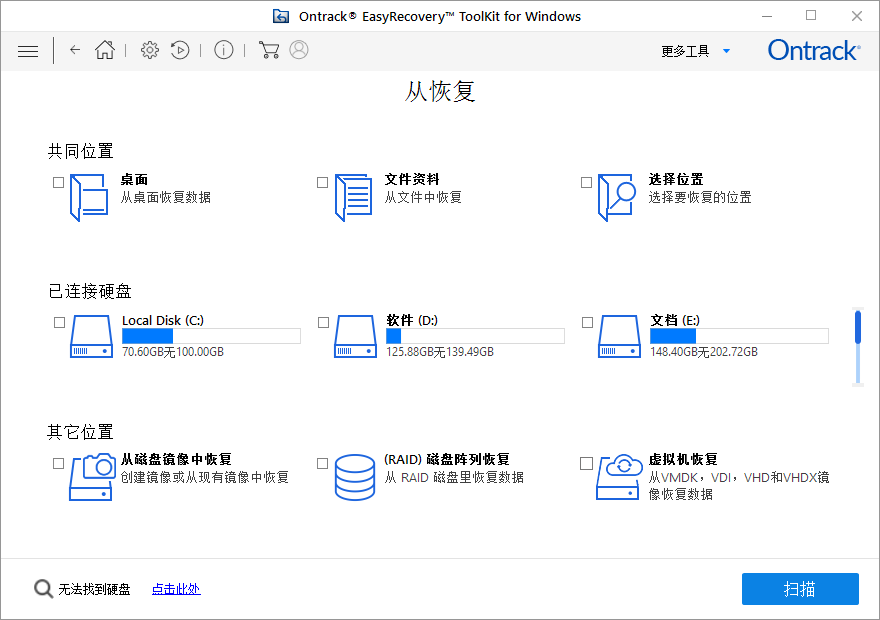Close the EasyRecovery window
The image size is (880, 620).
(856, 16)
